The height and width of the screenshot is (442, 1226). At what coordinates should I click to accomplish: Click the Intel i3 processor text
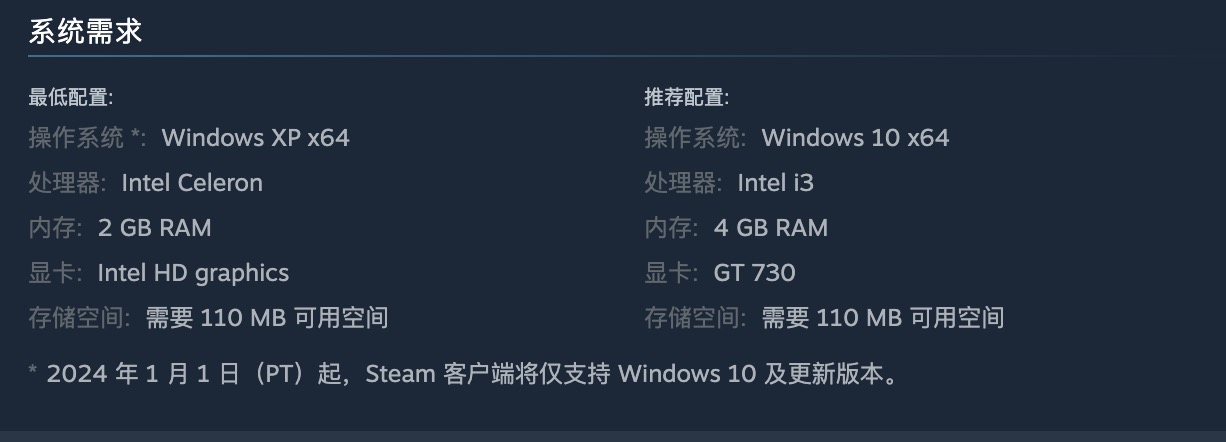pos(775,183)
